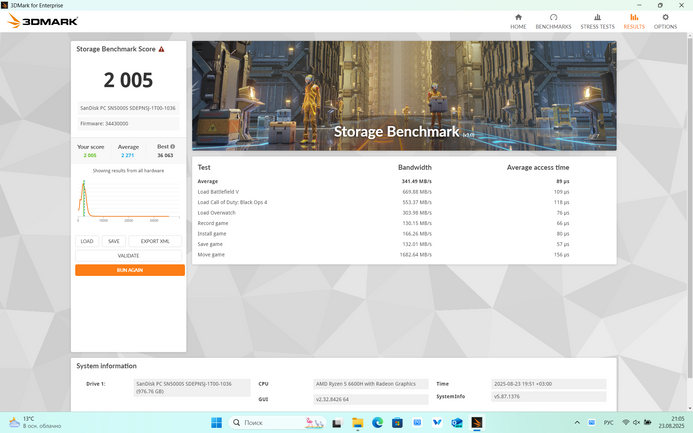Open the Benchmarks section
Viewport: 693px width, 433px height.
pos(553,21)
